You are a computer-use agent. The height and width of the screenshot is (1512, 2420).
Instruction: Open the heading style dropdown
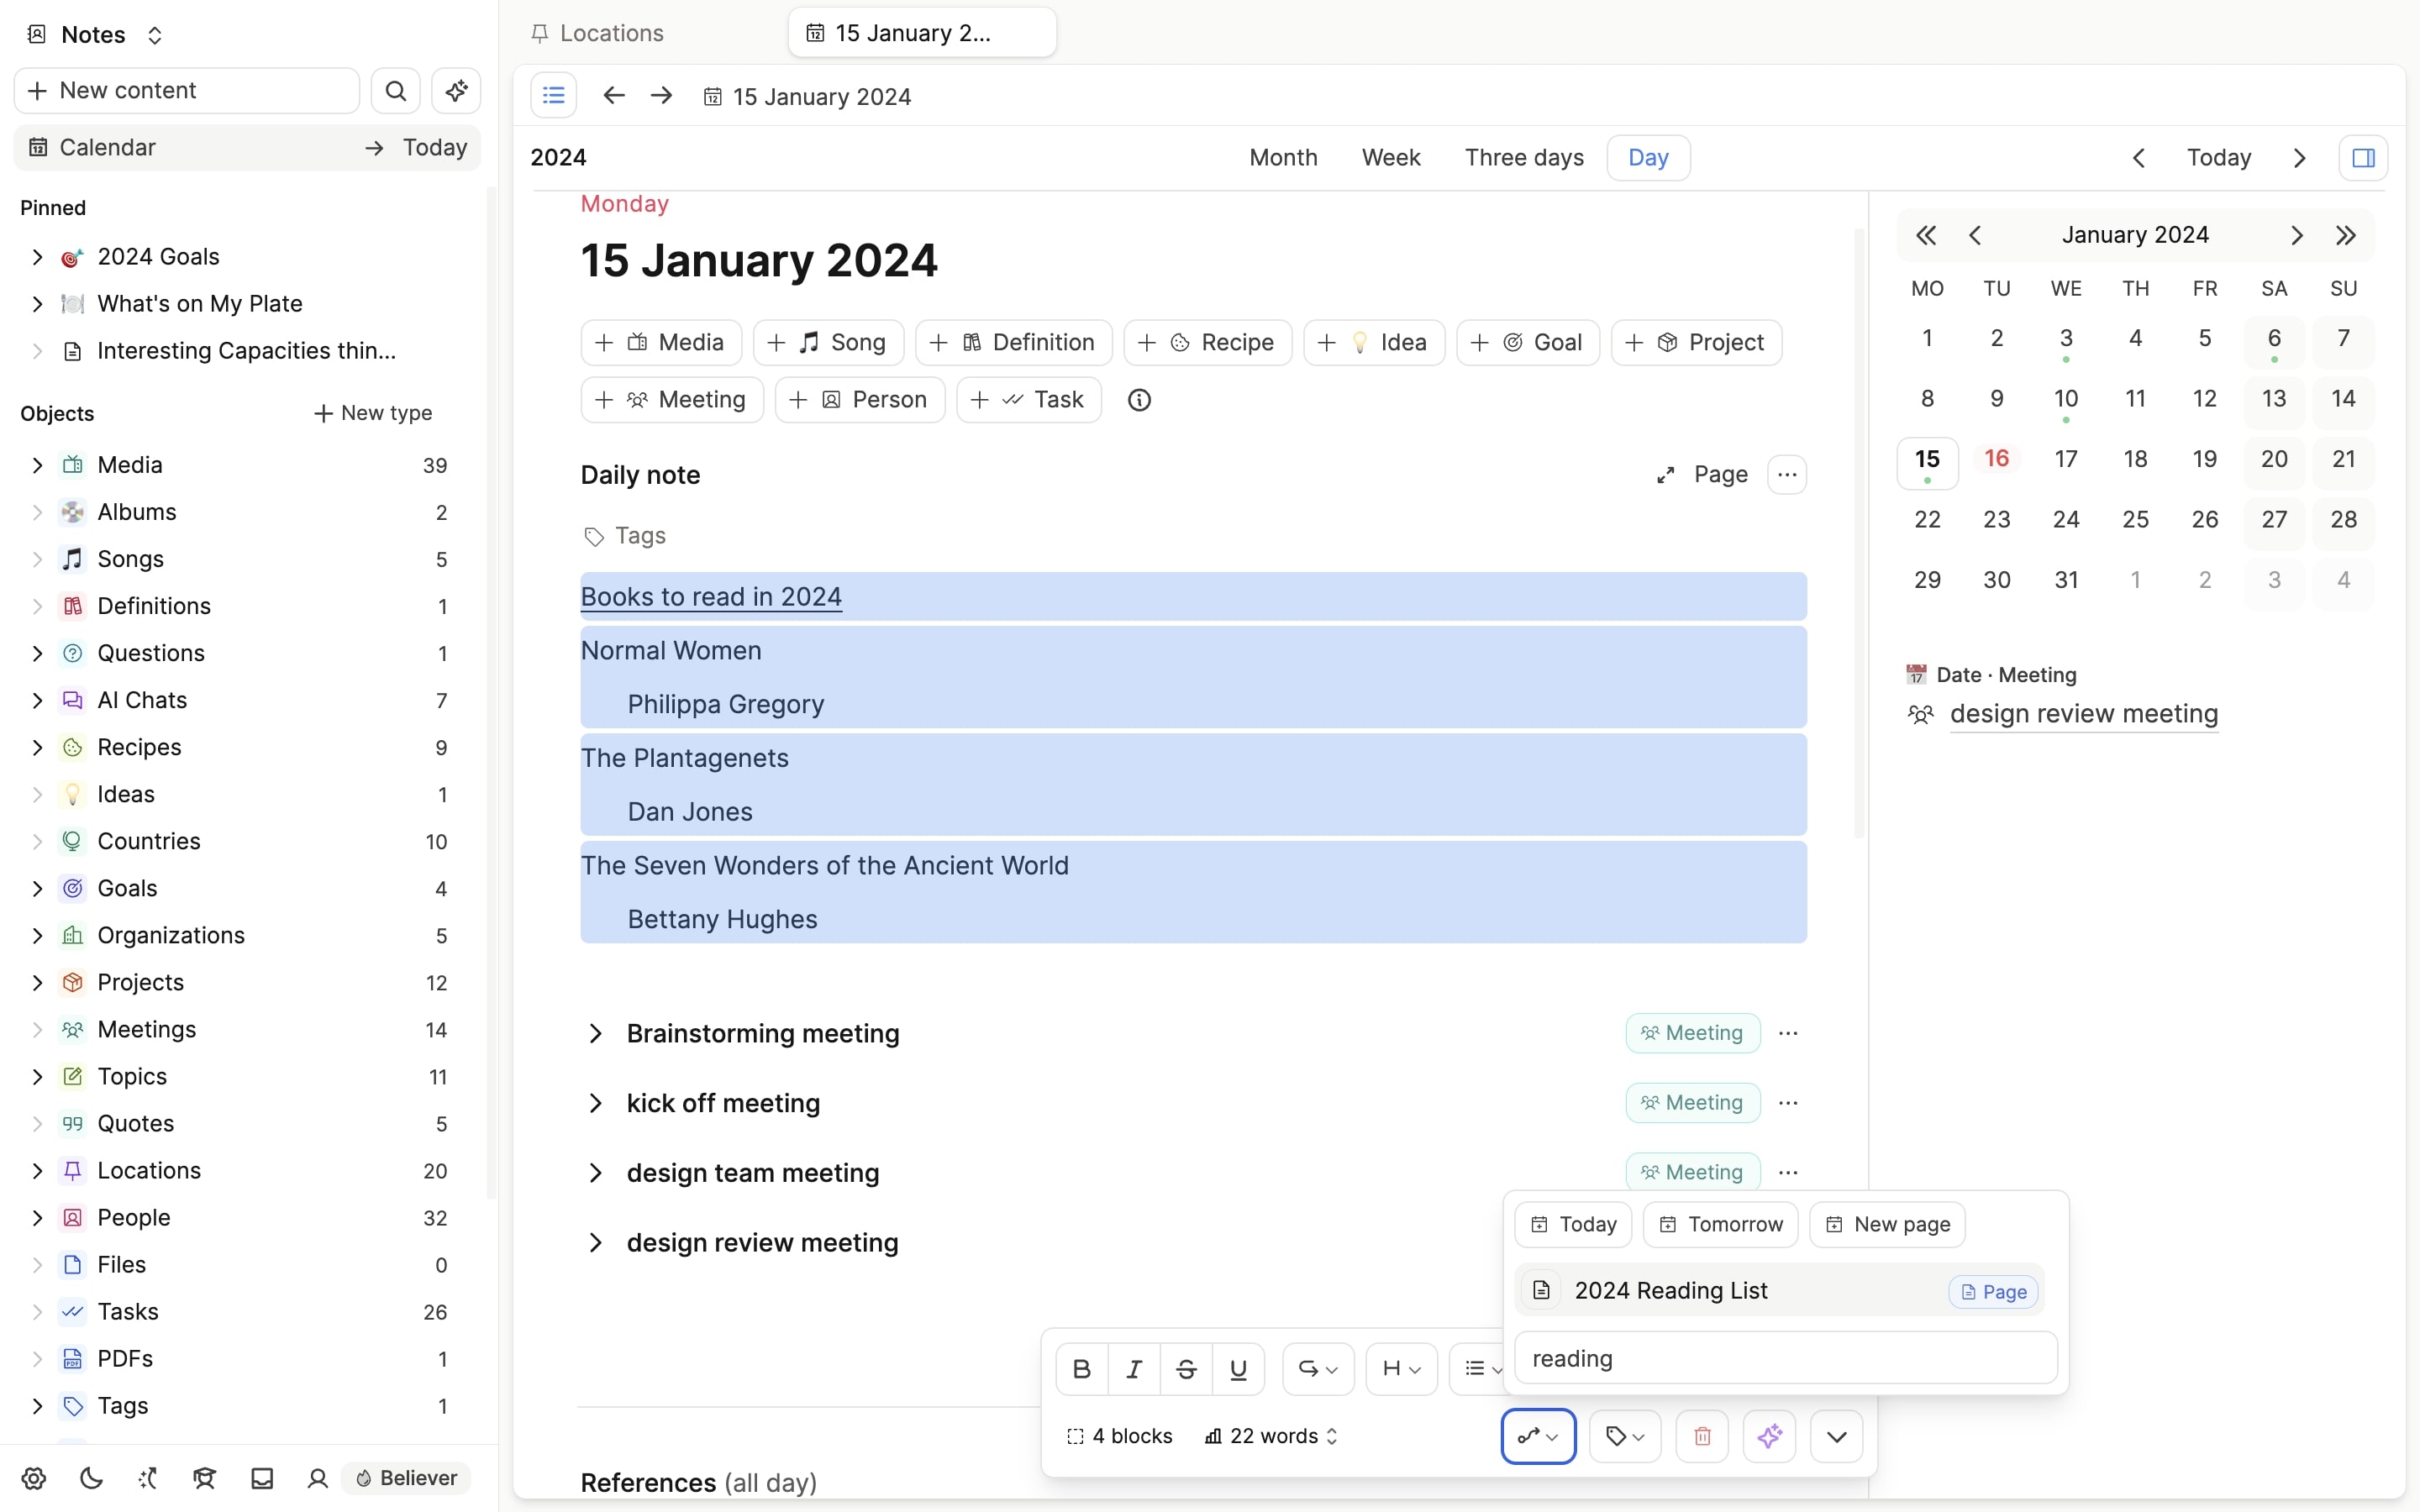click(x=1400, y=1369)
